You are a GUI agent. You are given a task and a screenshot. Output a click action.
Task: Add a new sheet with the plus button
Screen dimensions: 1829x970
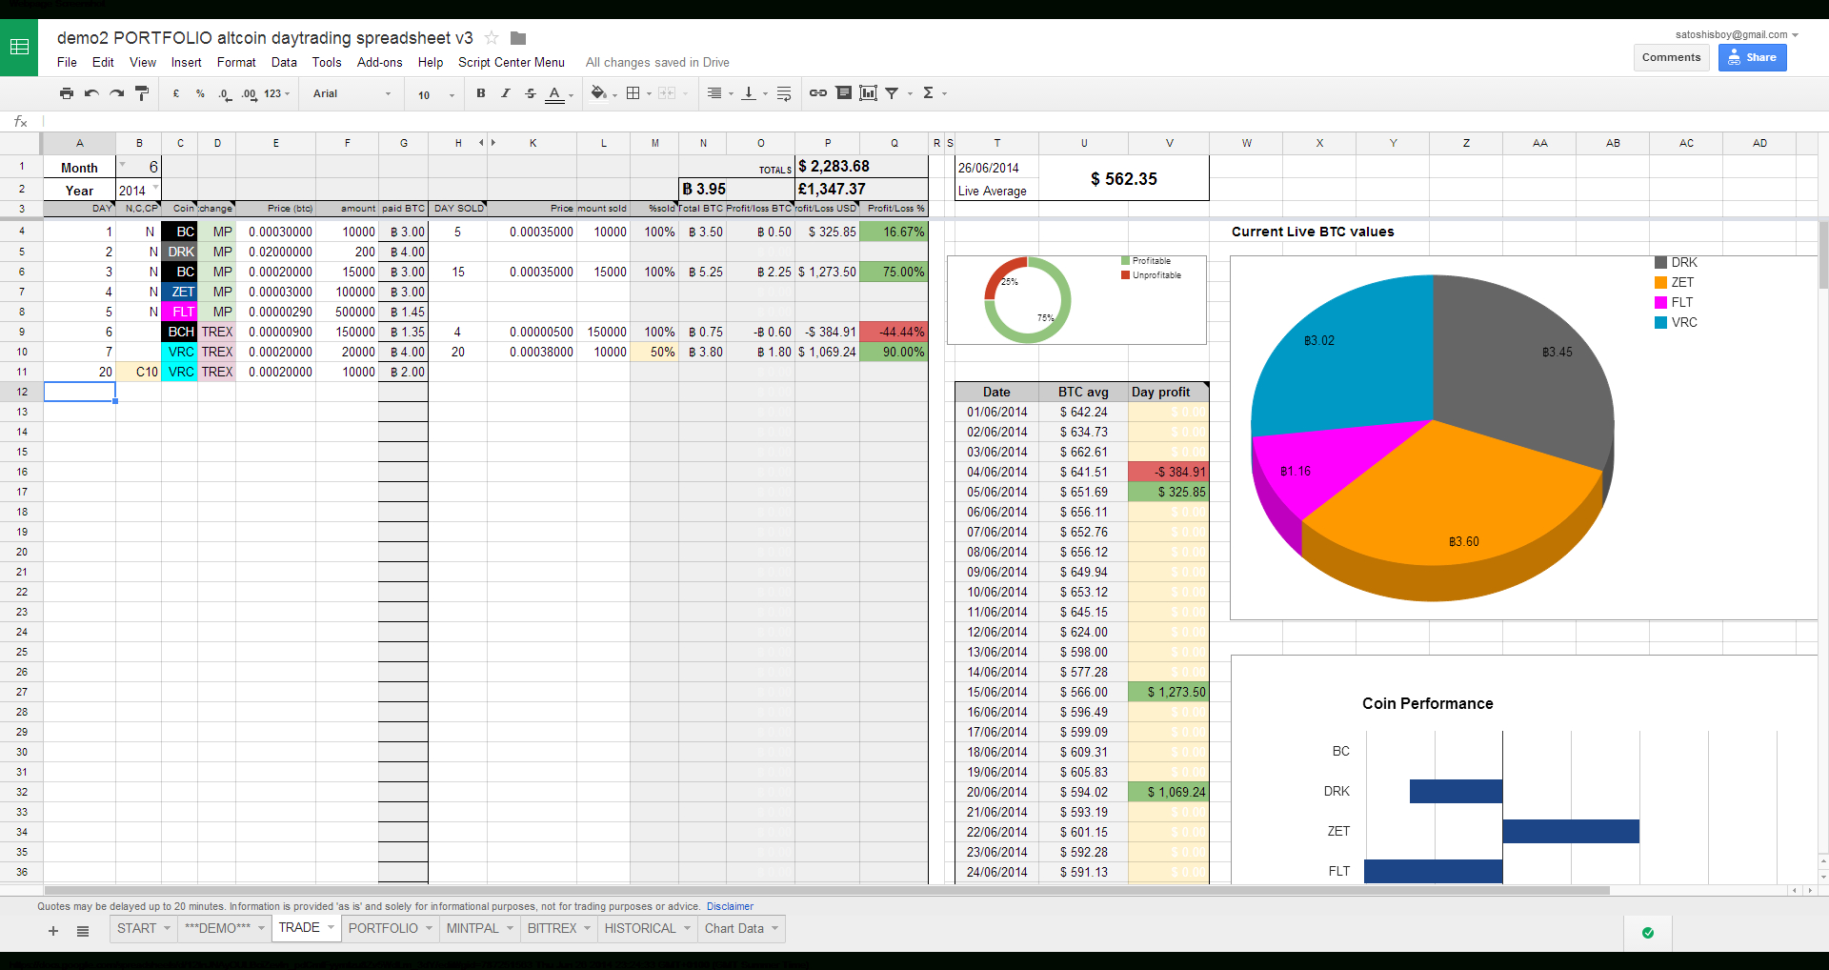point(53,930)
